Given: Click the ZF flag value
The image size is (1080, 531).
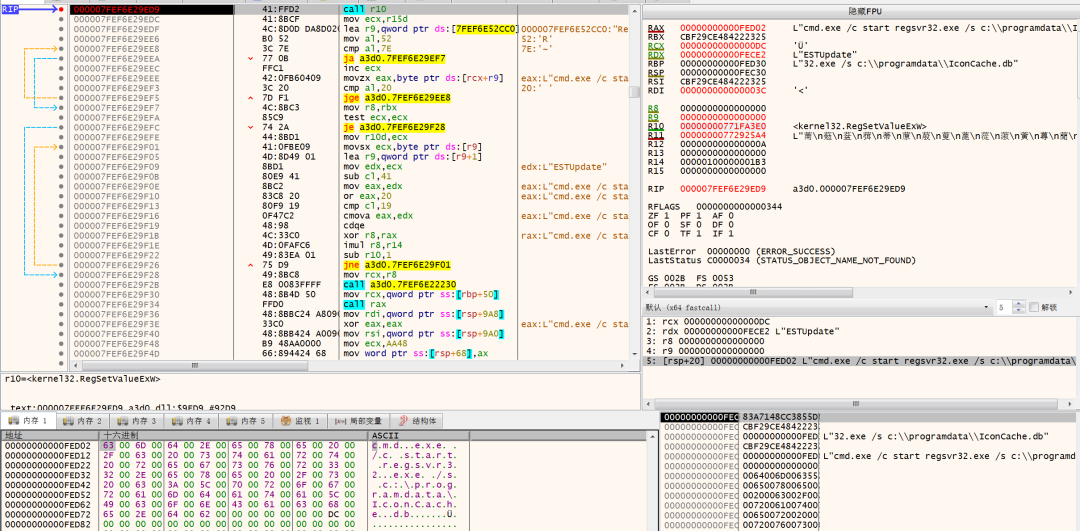Looking at the screenshot, I should (666, 216).
